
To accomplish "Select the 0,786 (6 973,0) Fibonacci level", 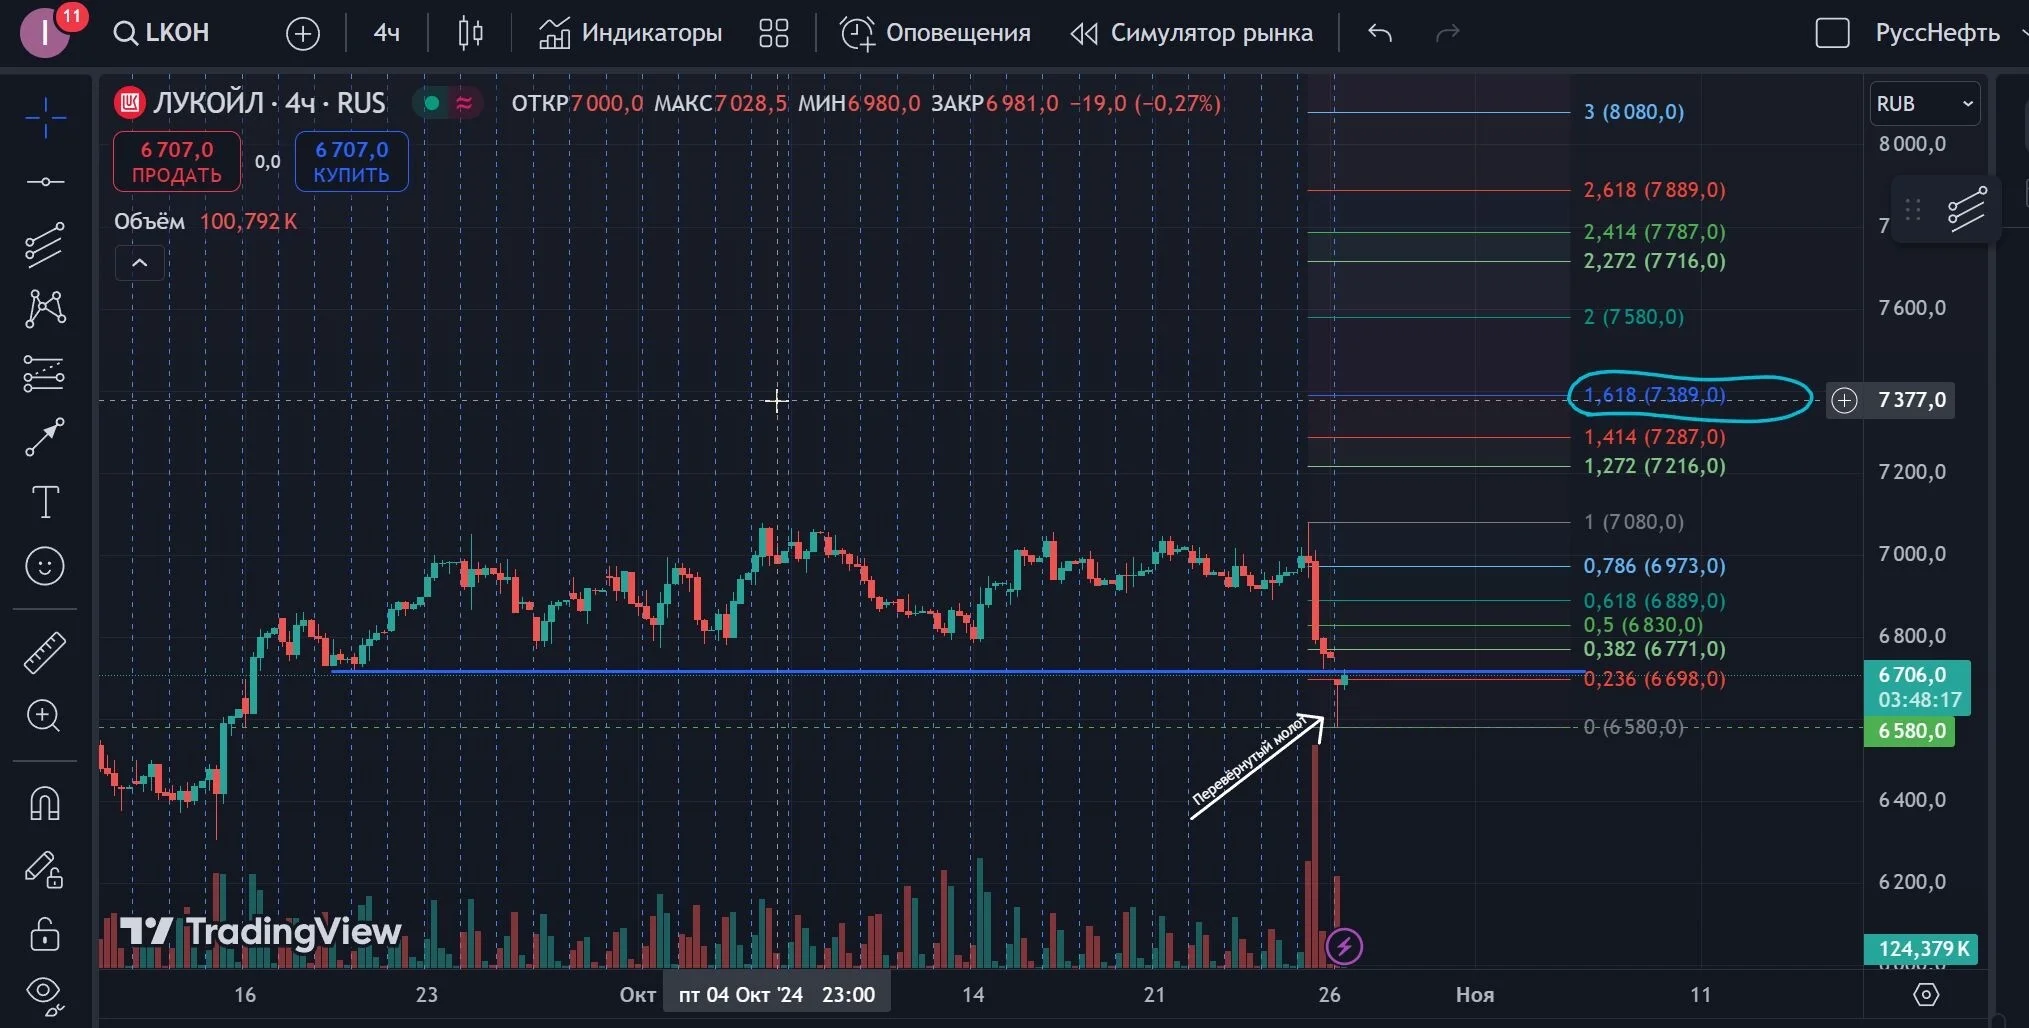I will click(1654, 566).
